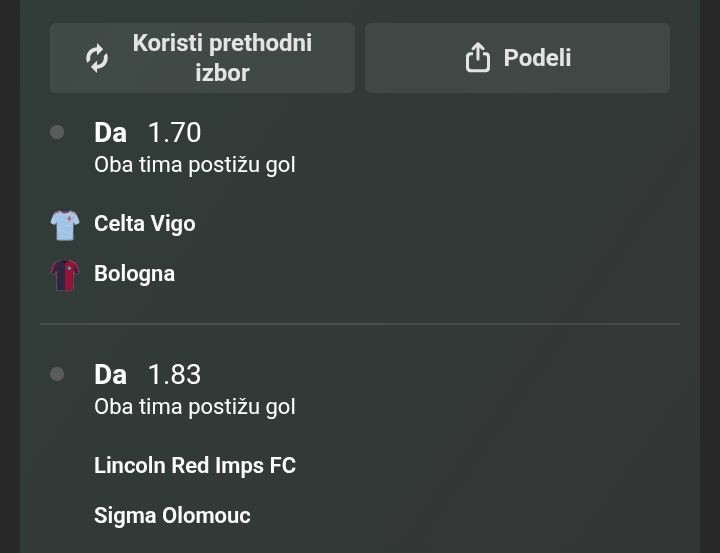Open the Sigma Olomouc team name

(172, 515)
